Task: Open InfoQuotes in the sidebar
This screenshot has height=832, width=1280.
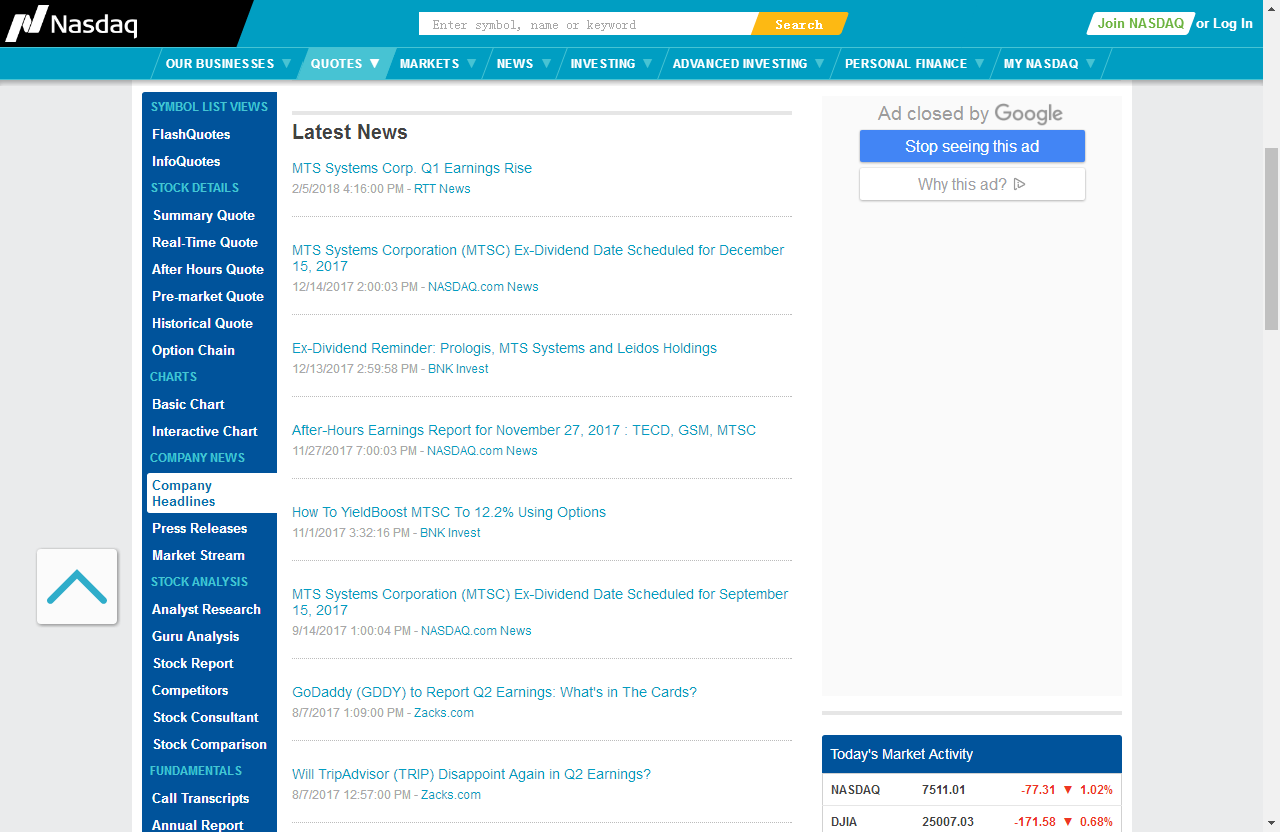Action: click(x=186, y=161)
